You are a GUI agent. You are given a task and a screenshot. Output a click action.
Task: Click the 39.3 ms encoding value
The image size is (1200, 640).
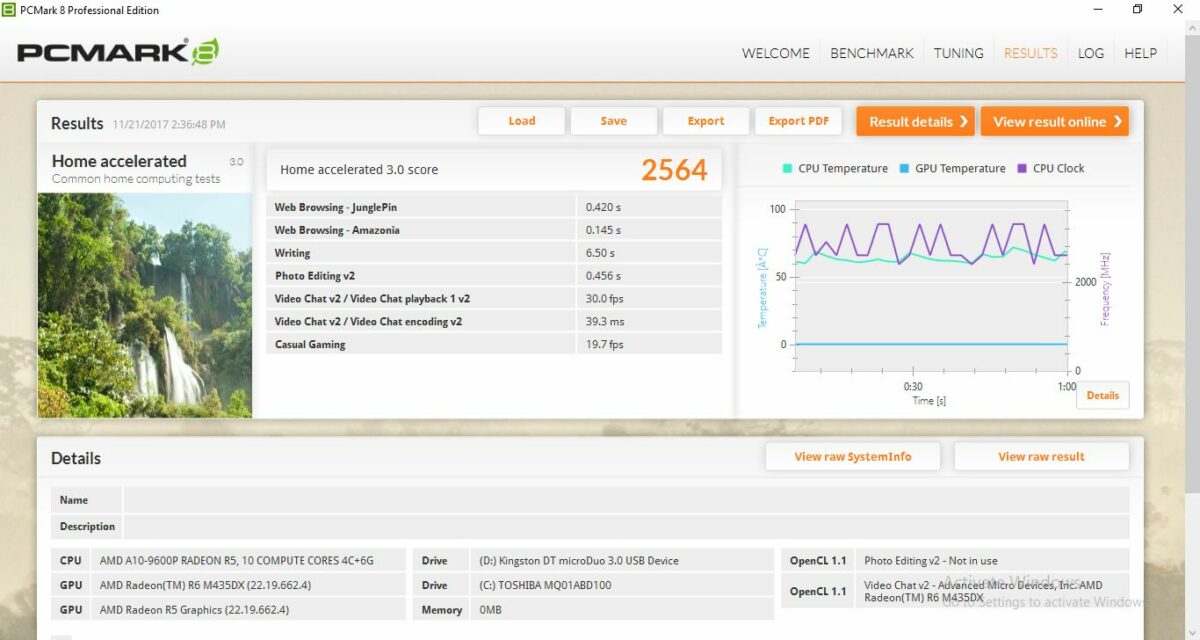[605, 321]
